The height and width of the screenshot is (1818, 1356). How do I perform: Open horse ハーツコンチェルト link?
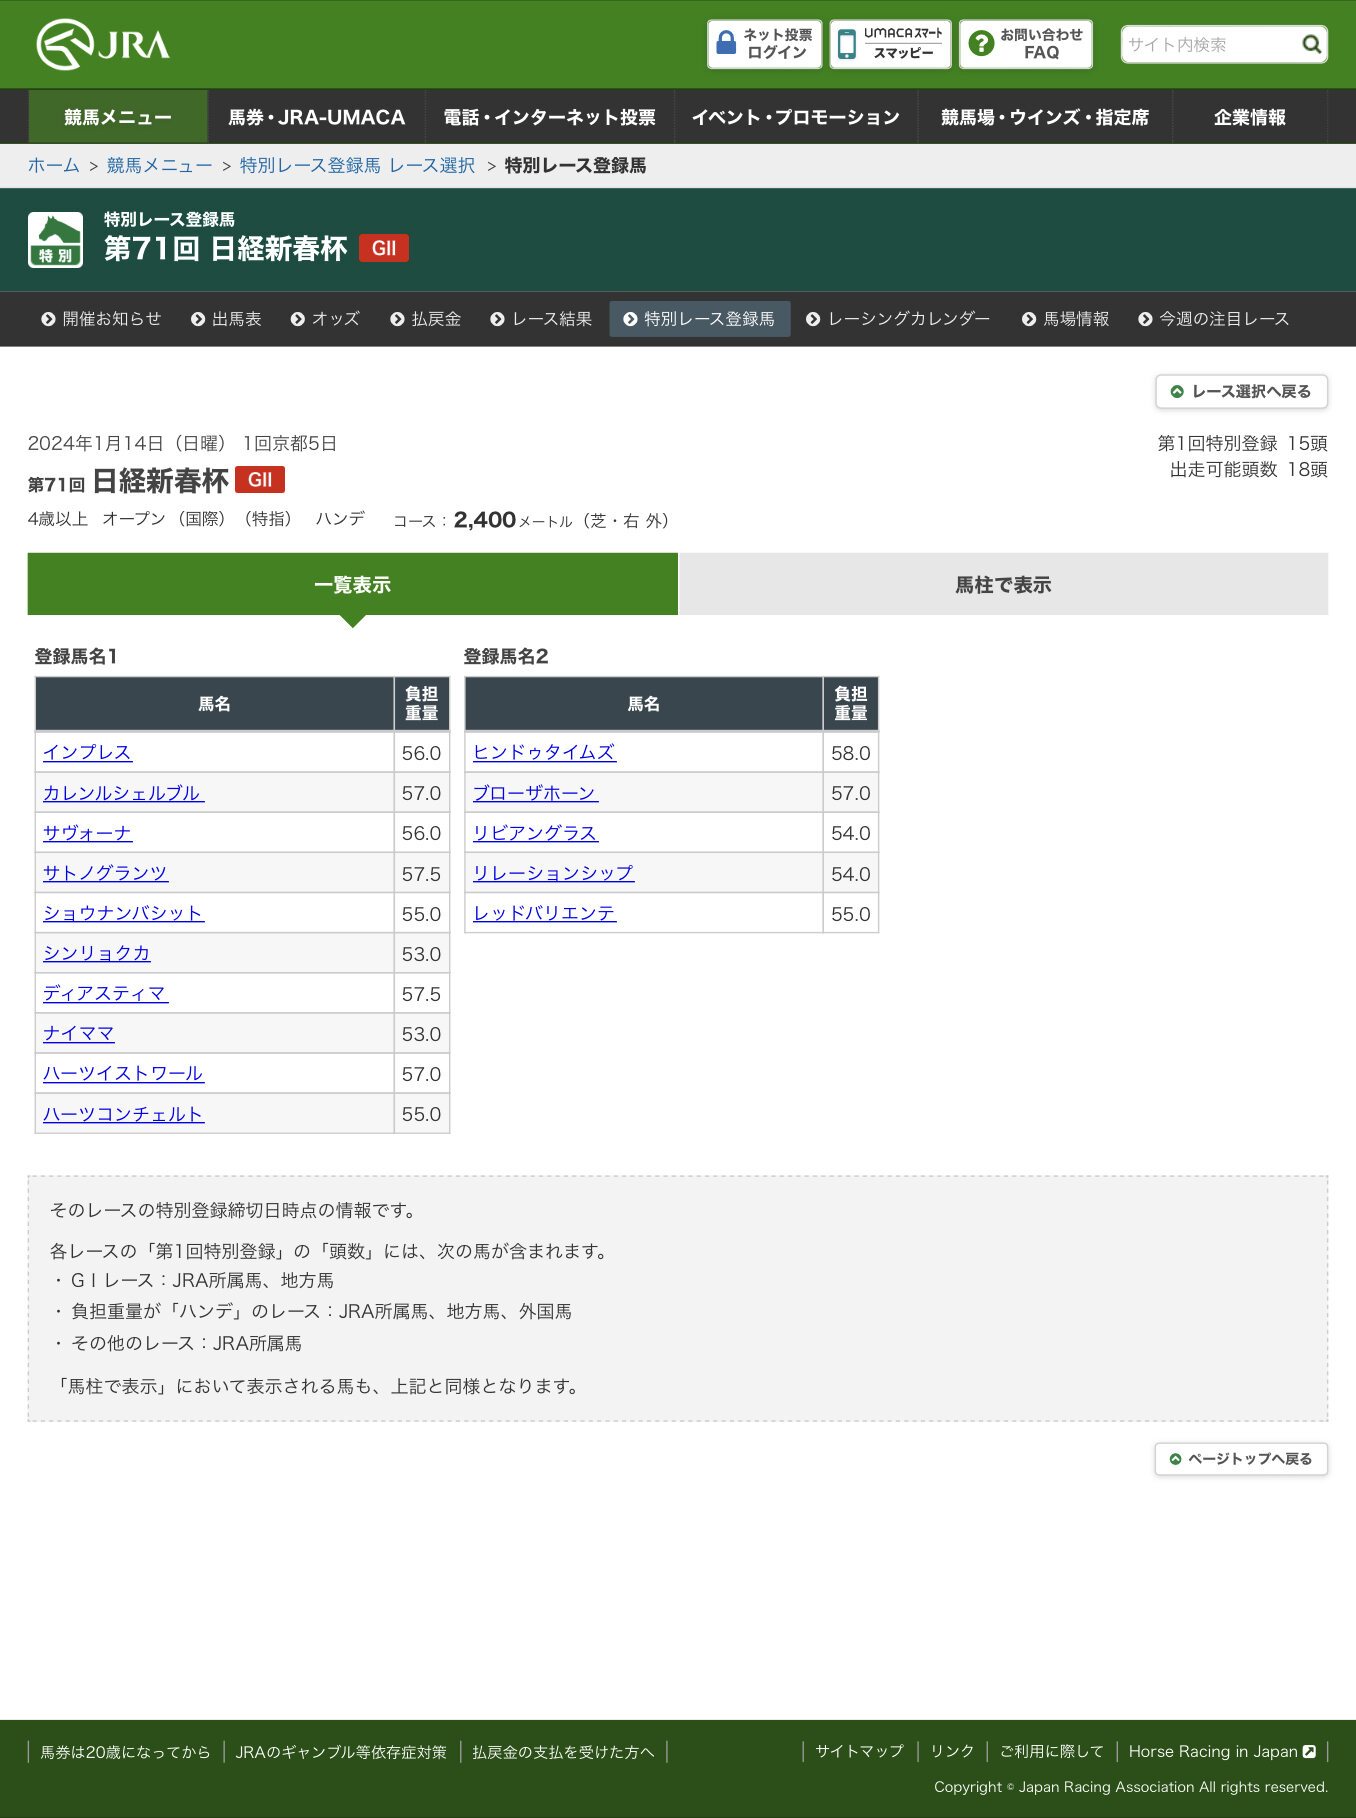coord(123,1113)
